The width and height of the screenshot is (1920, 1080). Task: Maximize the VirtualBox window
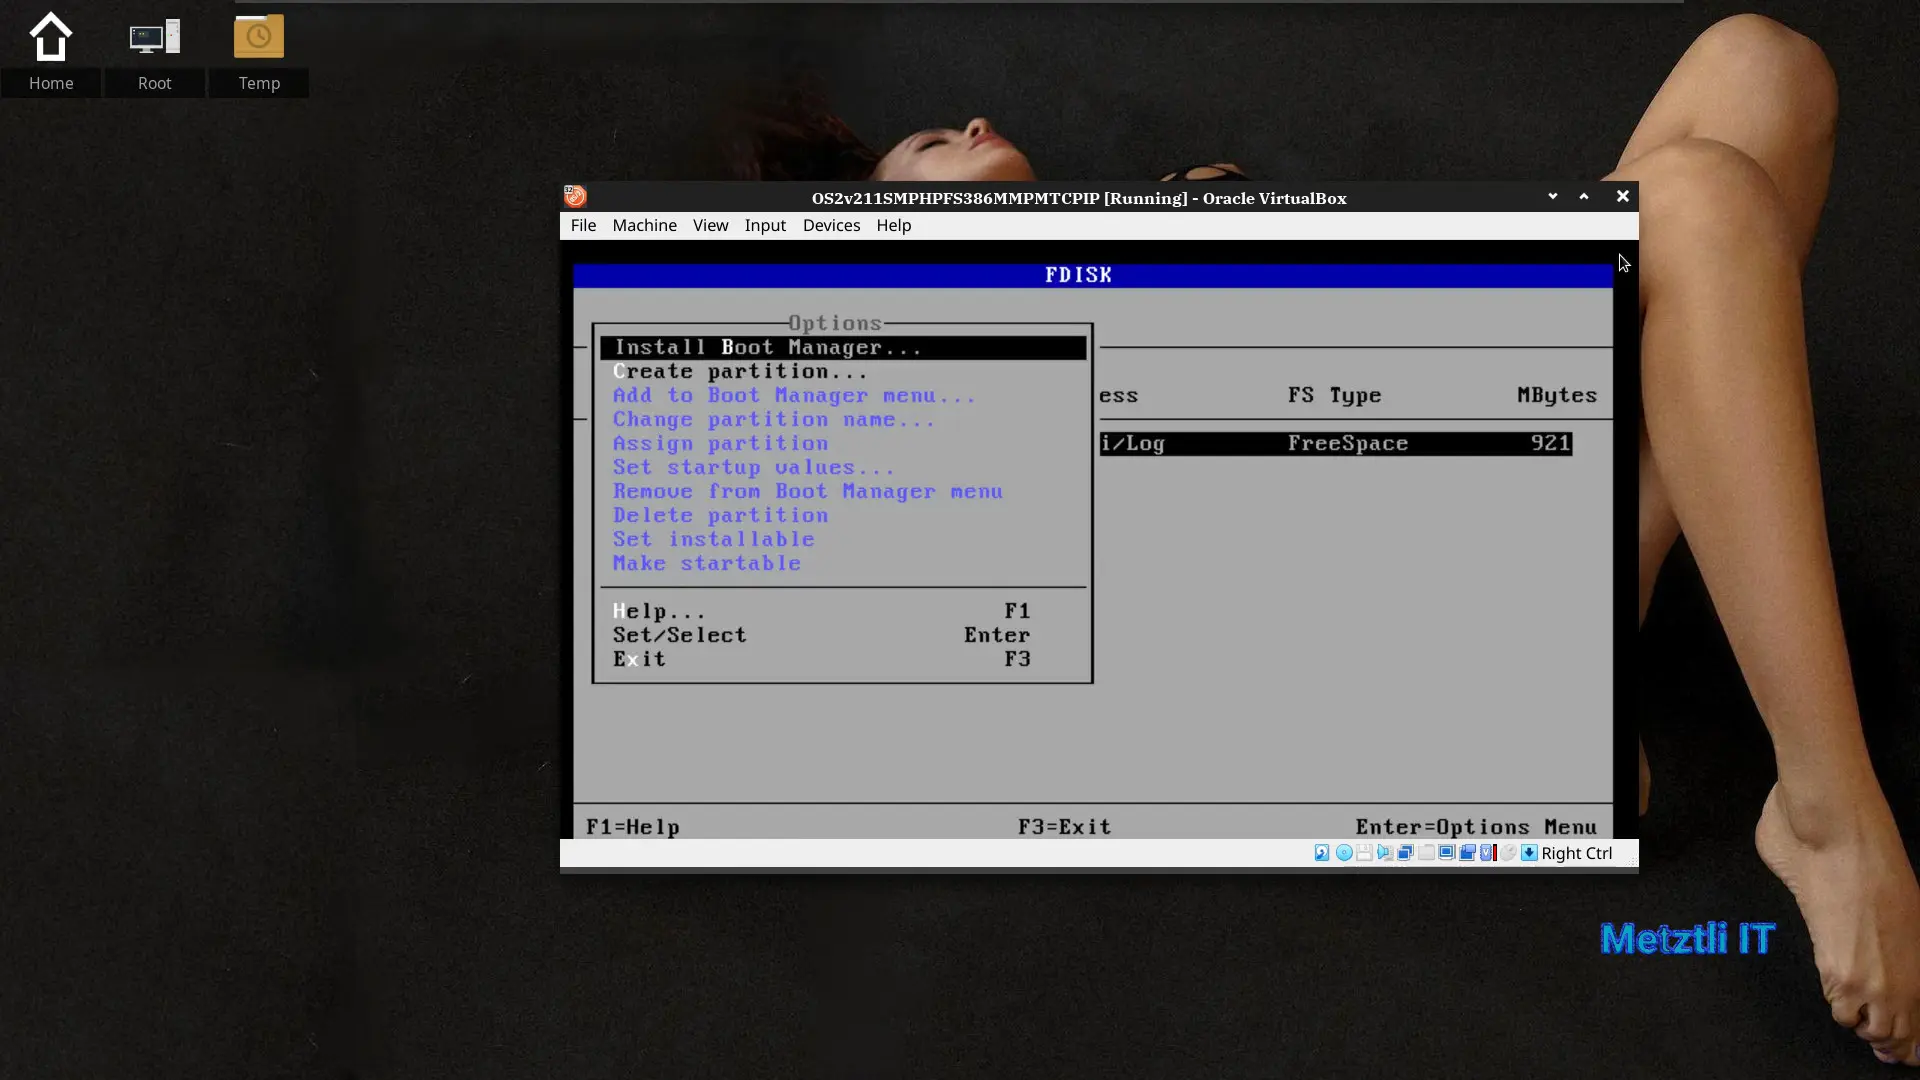point(1584,196)
